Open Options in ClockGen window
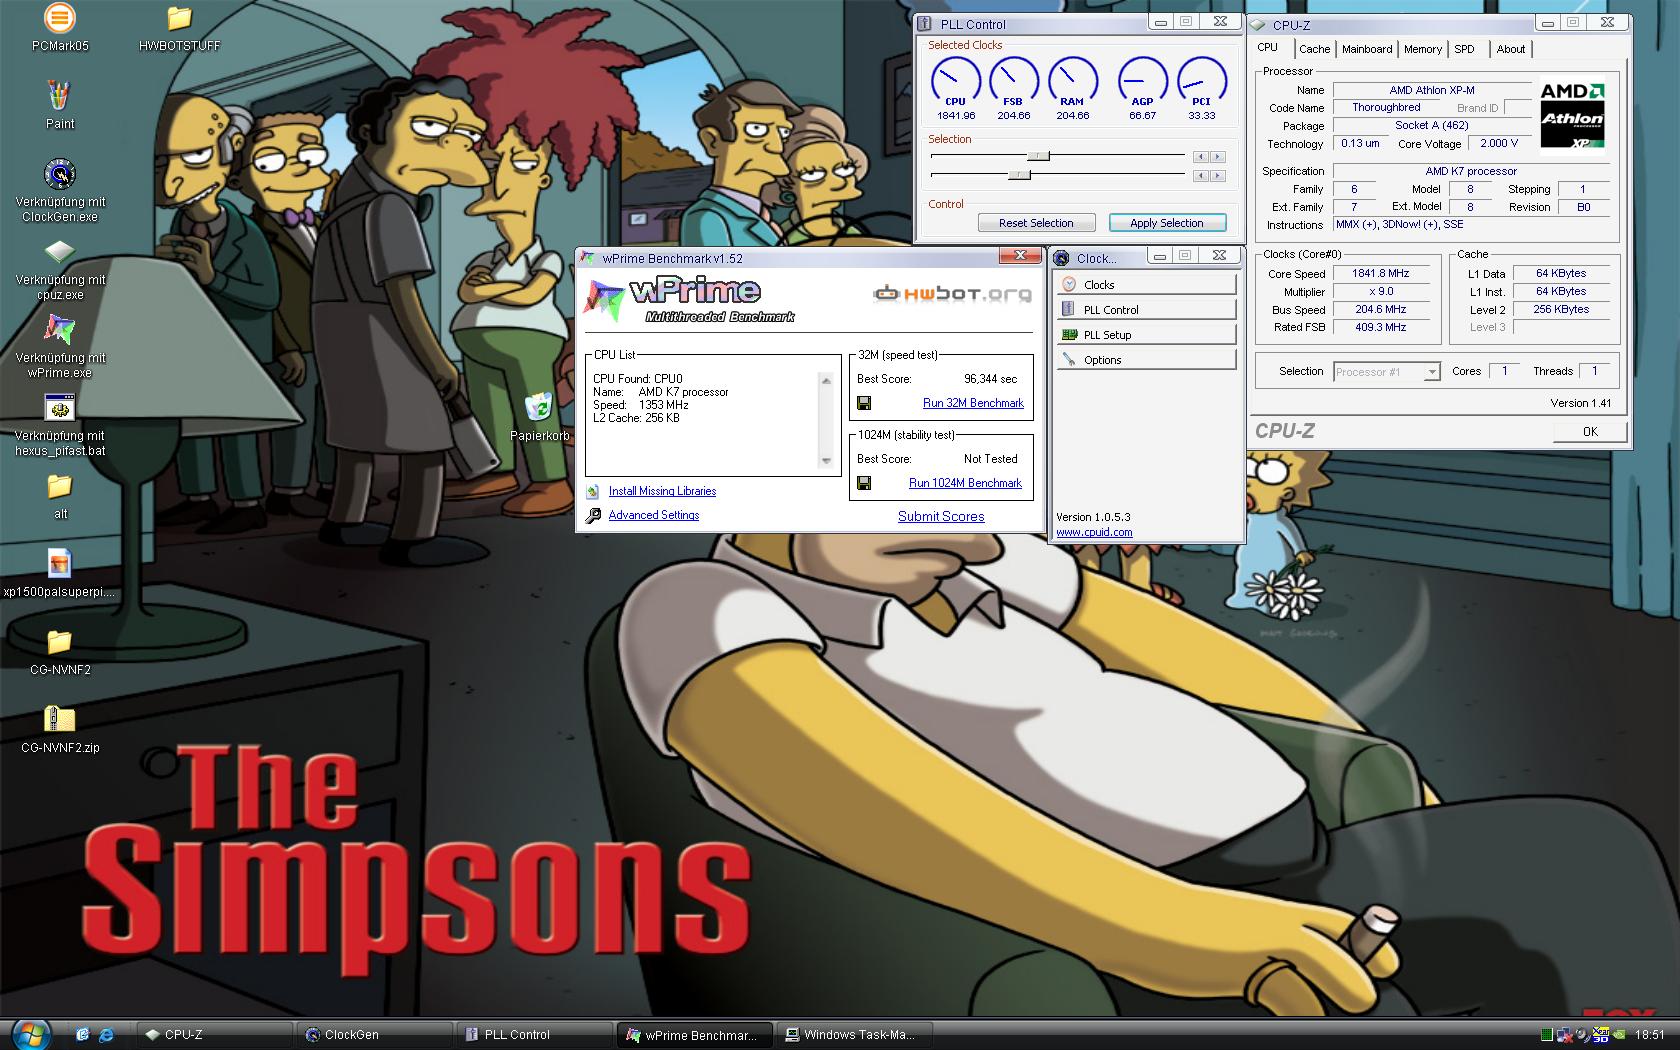Screen dimensions: 1680x1050 [x=1146, y=360]
